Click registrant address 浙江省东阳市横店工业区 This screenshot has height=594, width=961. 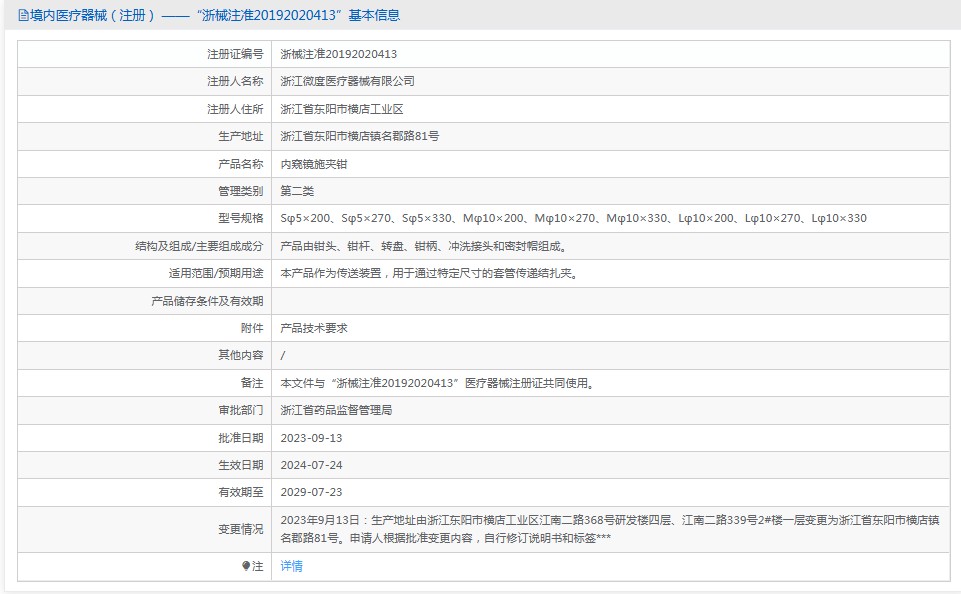(341, 109)
